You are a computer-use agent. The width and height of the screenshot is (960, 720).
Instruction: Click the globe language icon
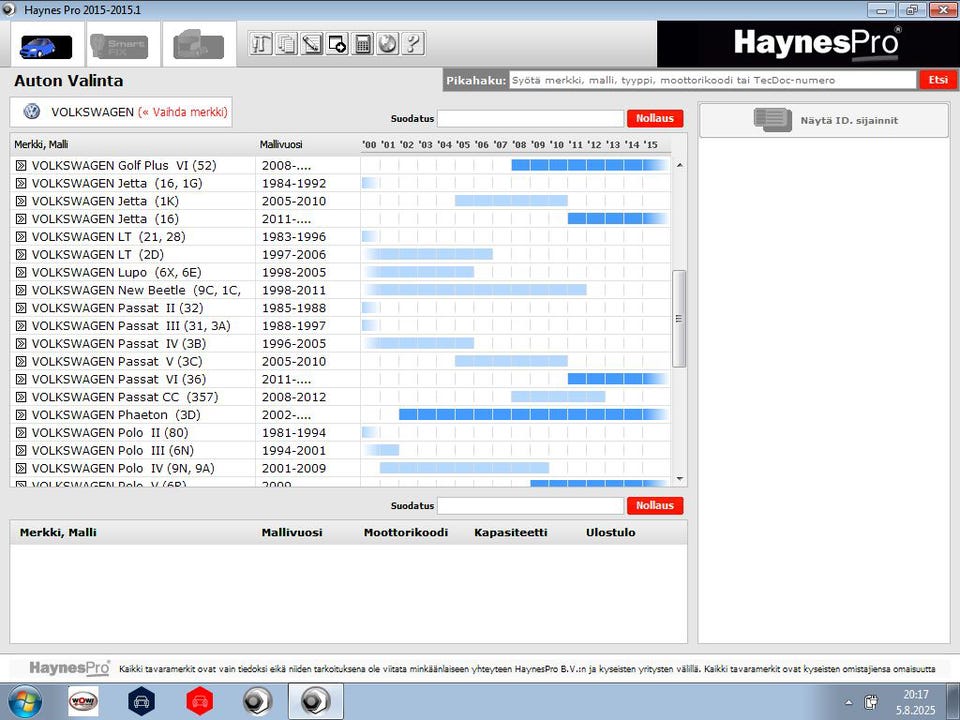(388, 43)
